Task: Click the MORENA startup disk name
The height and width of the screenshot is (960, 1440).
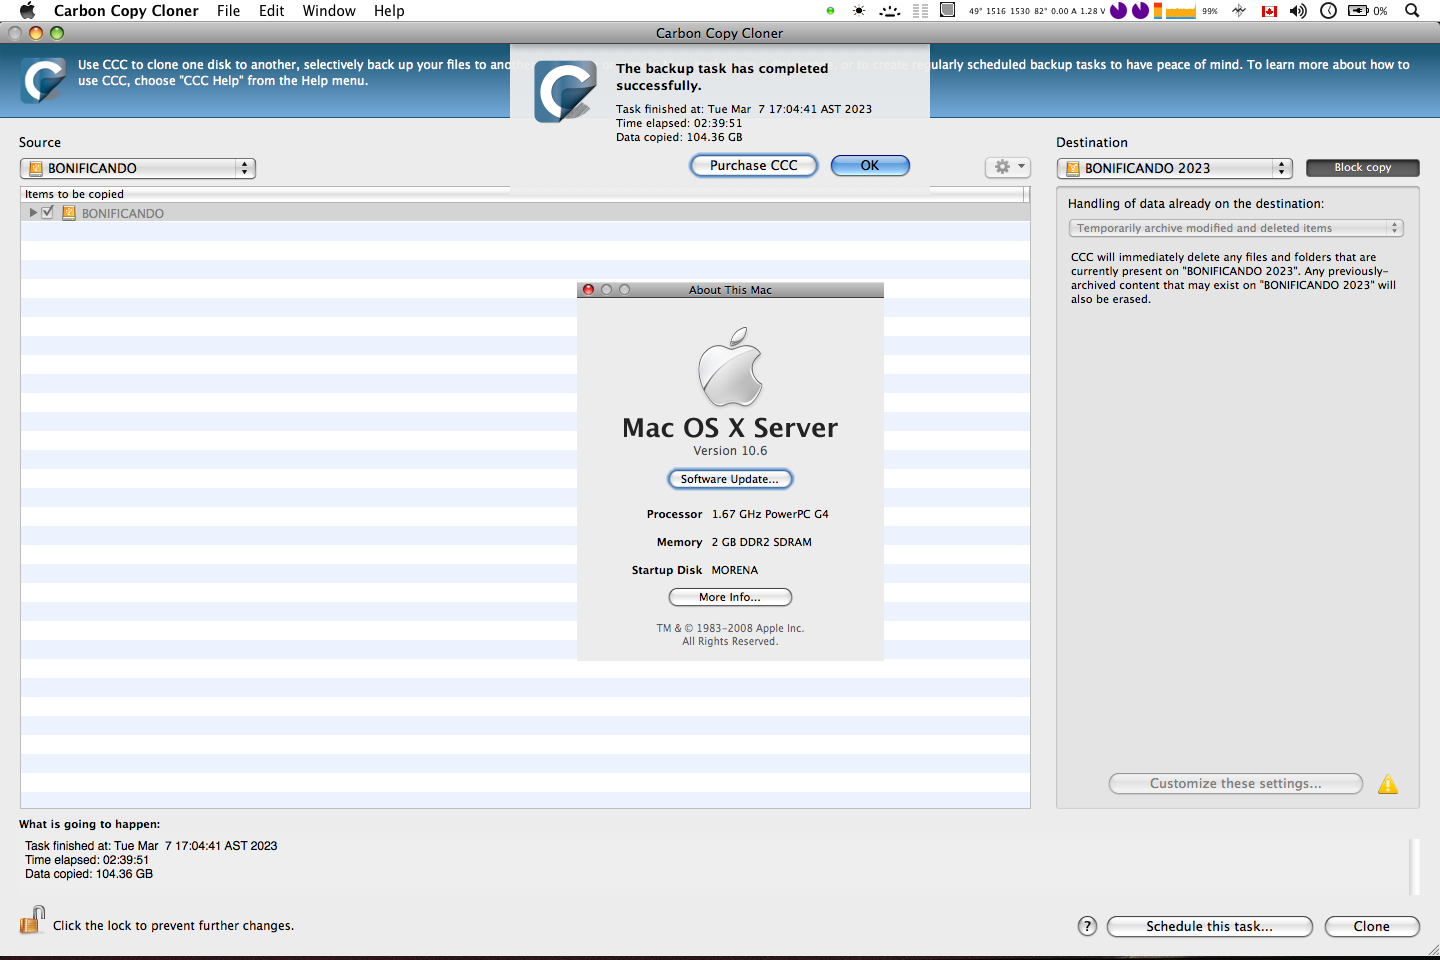Action: click(x=735, y=570)
